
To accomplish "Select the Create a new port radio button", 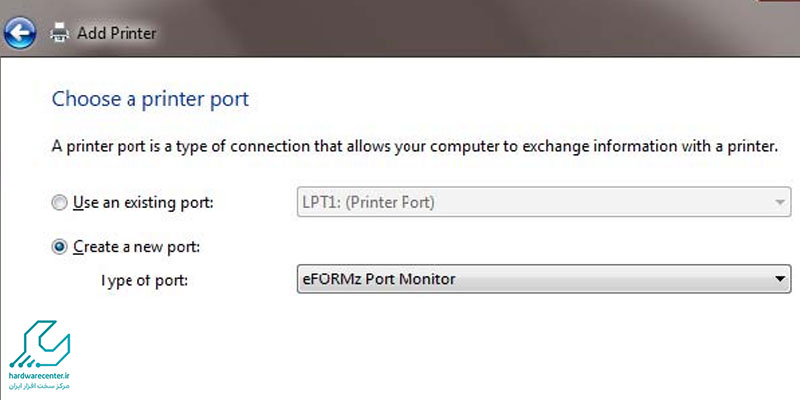I will coord(59,247).
